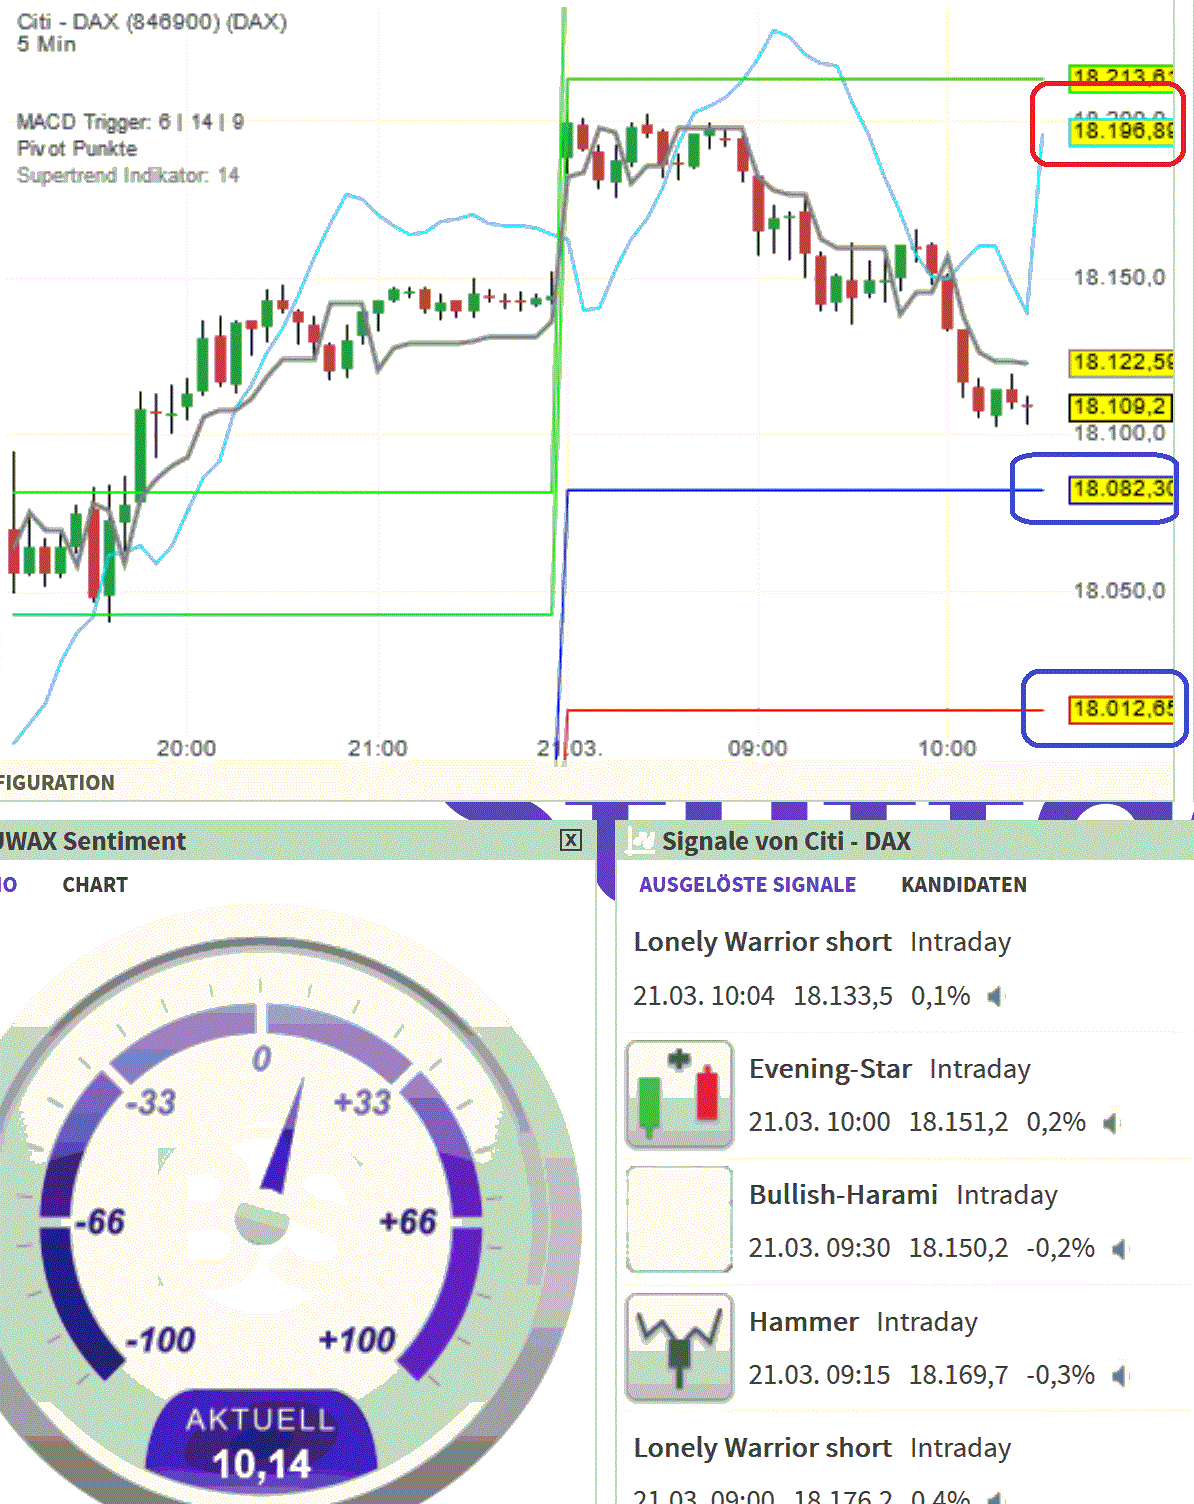Click the Bullish-Harami pattern thumbnail
The image size is (1194, 1504).
point(678,1219)
